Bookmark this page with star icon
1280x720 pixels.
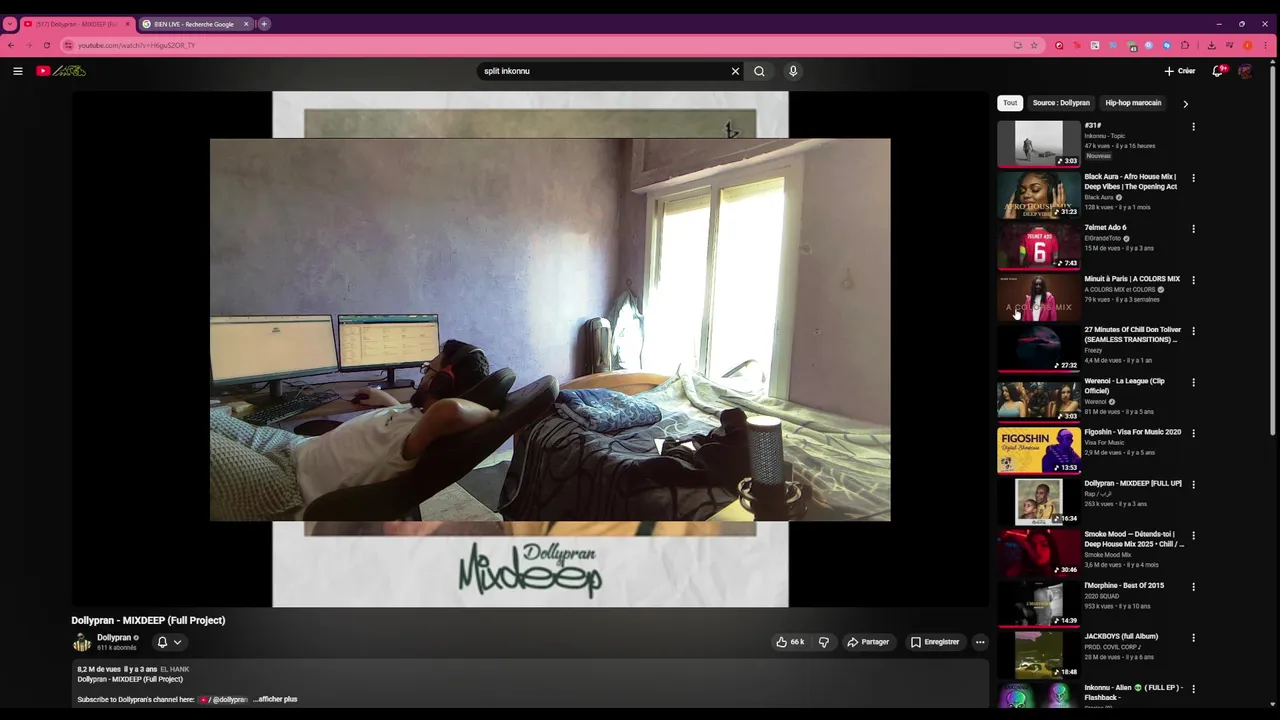point(1034,45)
